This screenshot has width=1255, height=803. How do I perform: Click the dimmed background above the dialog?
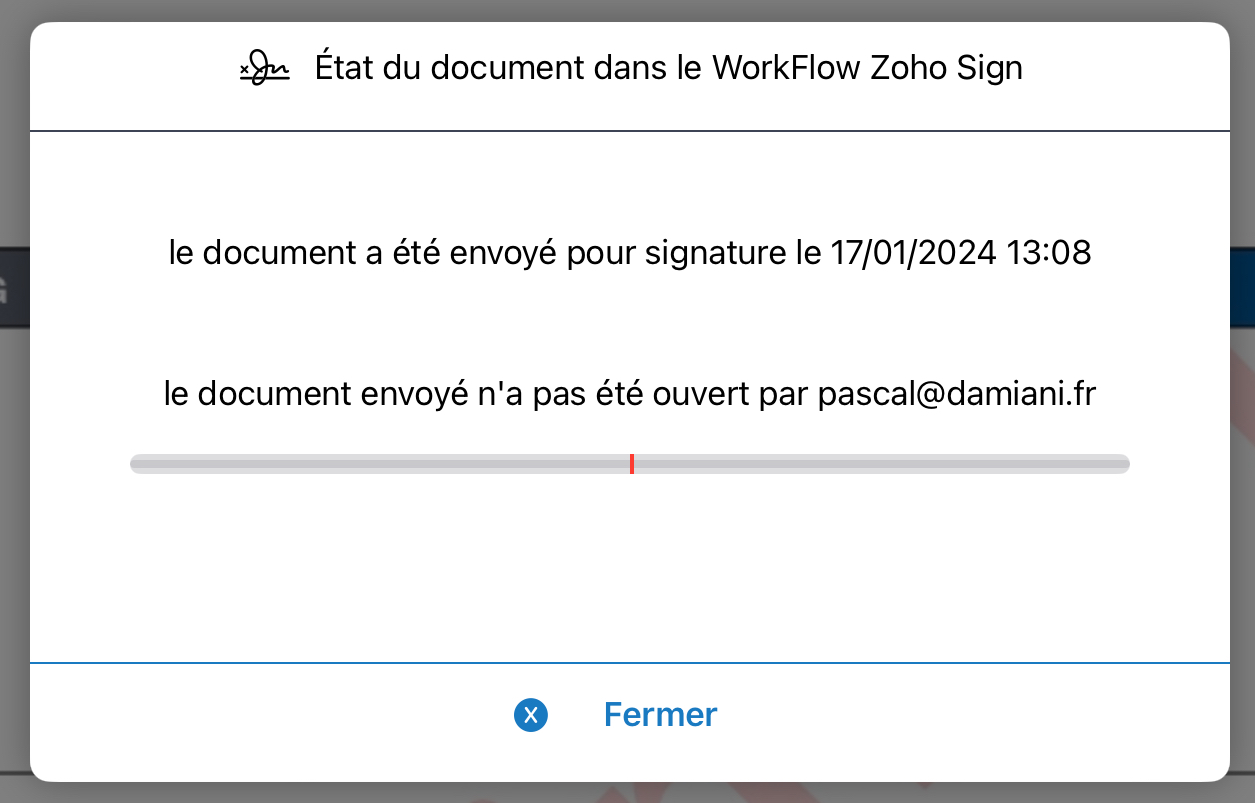click(x=627, y=10)
